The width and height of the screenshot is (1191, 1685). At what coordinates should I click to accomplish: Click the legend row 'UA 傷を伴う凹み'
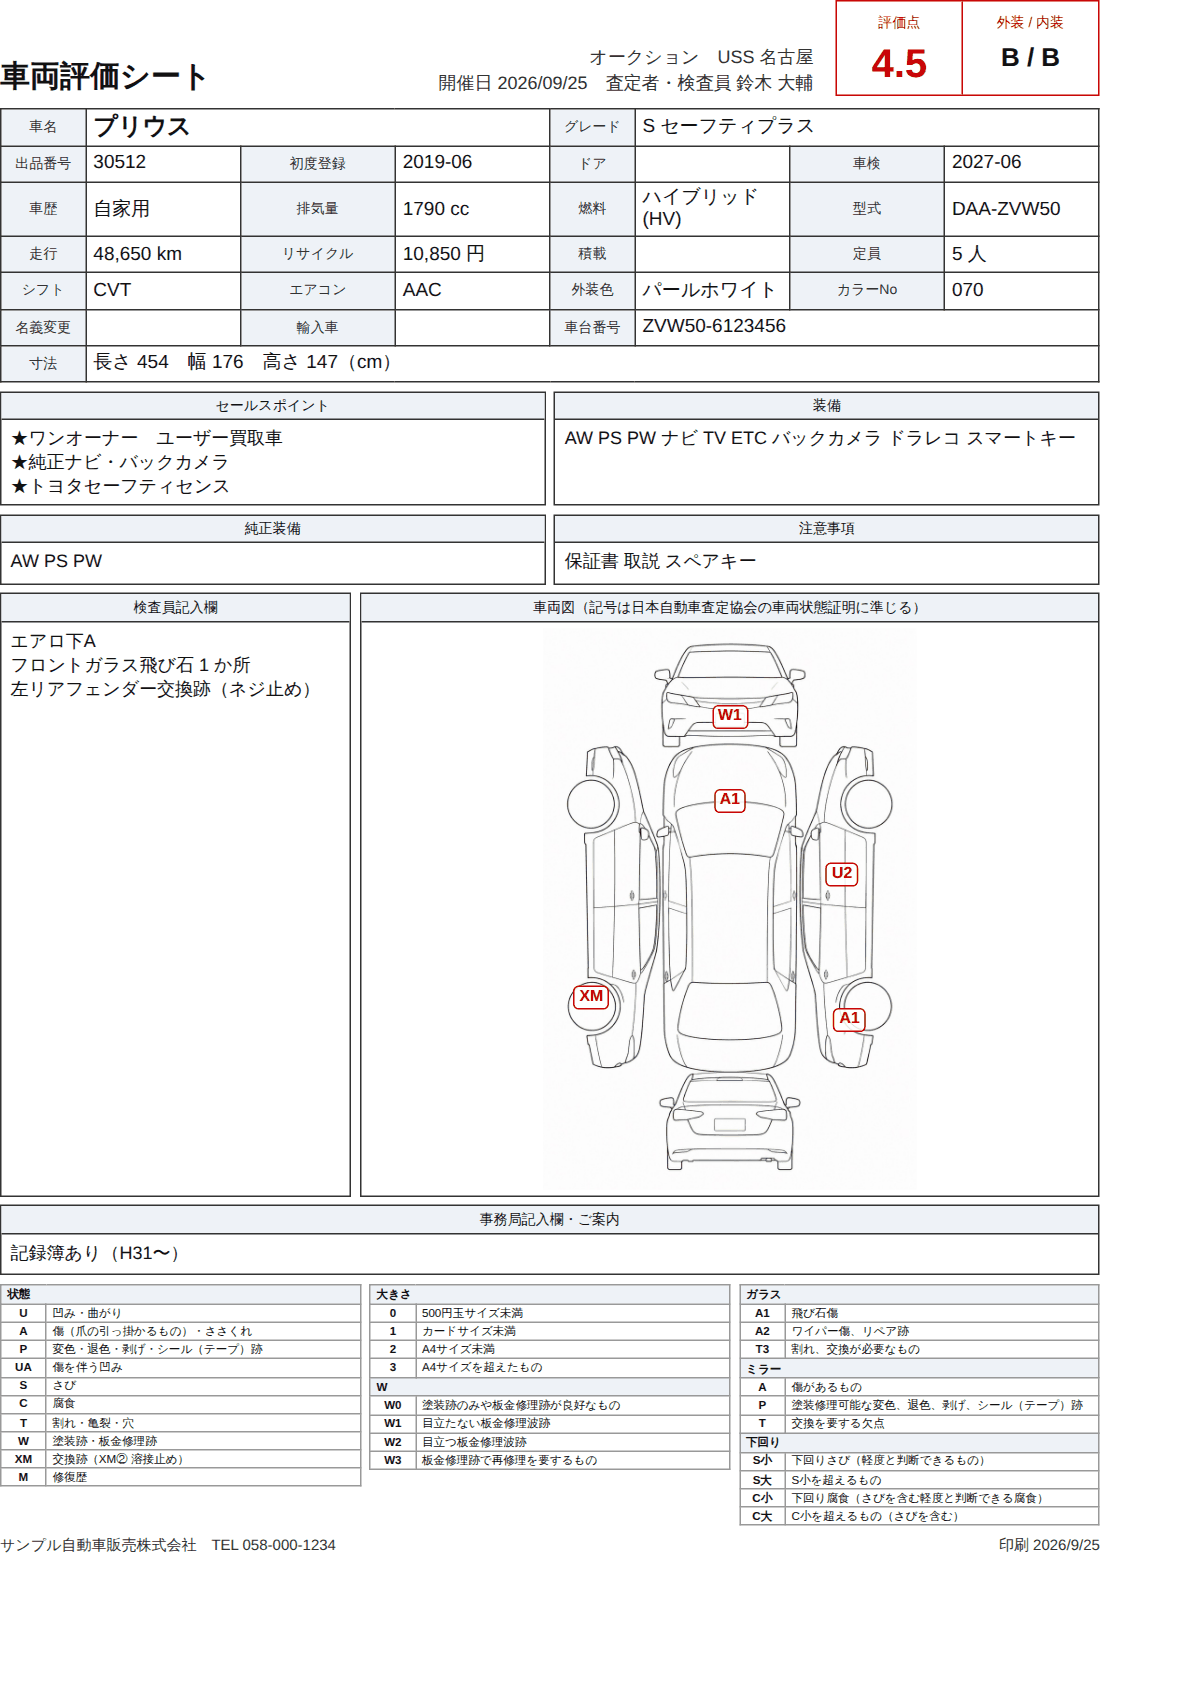180,1367
